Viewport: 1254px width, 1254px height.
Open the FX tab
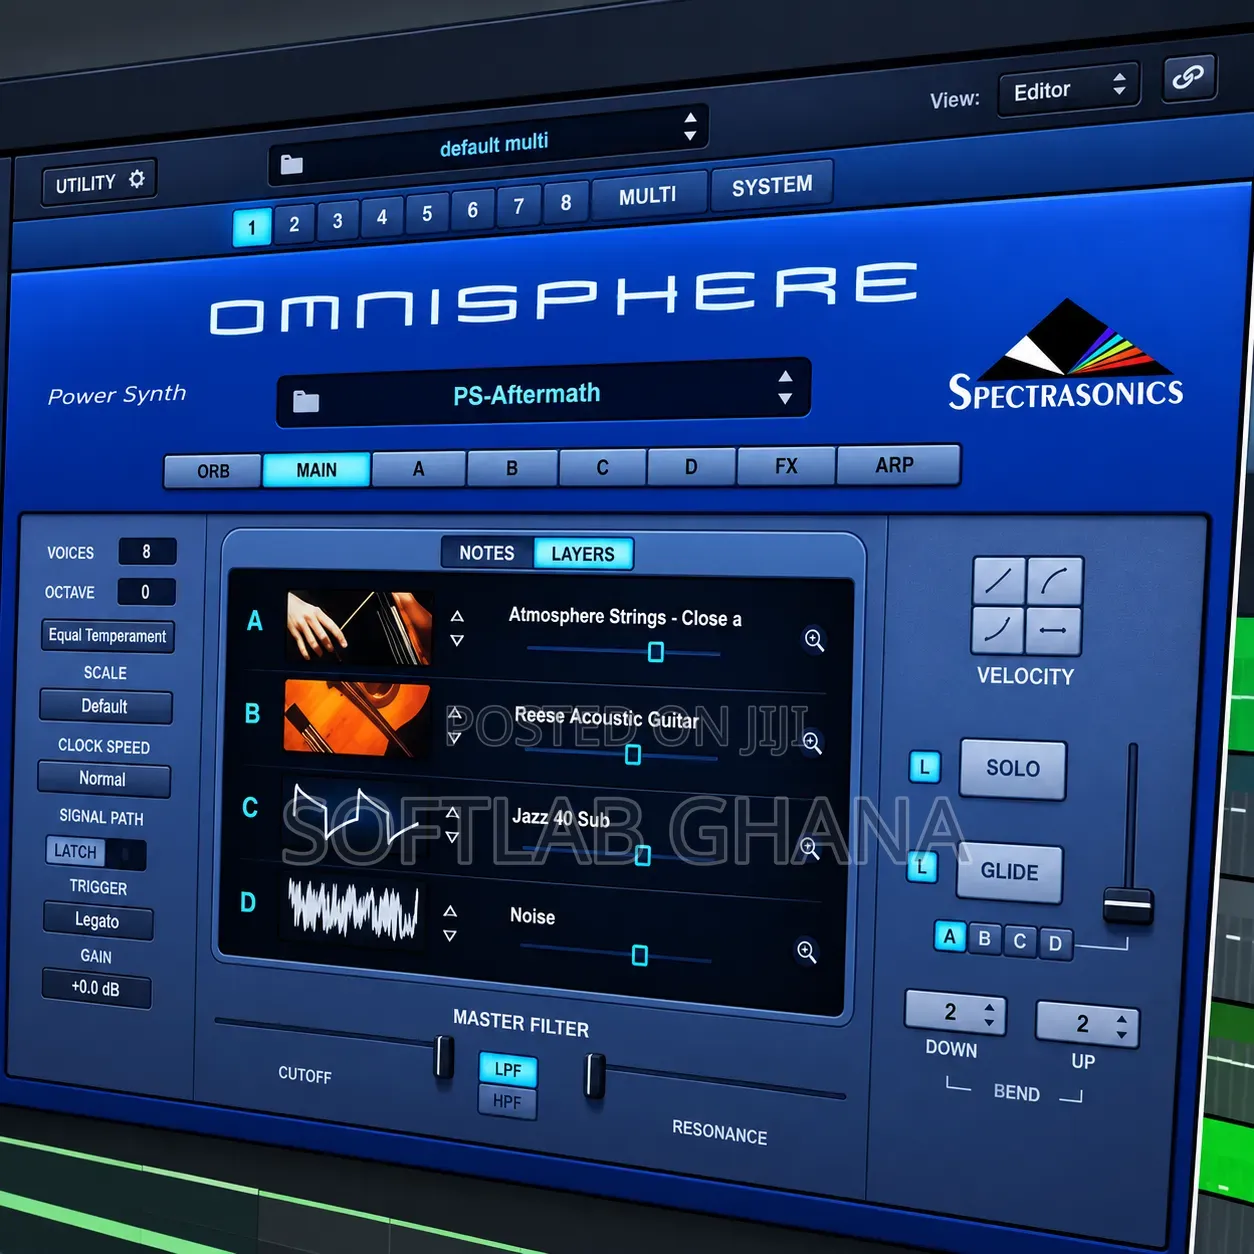[x=786, y=466]
